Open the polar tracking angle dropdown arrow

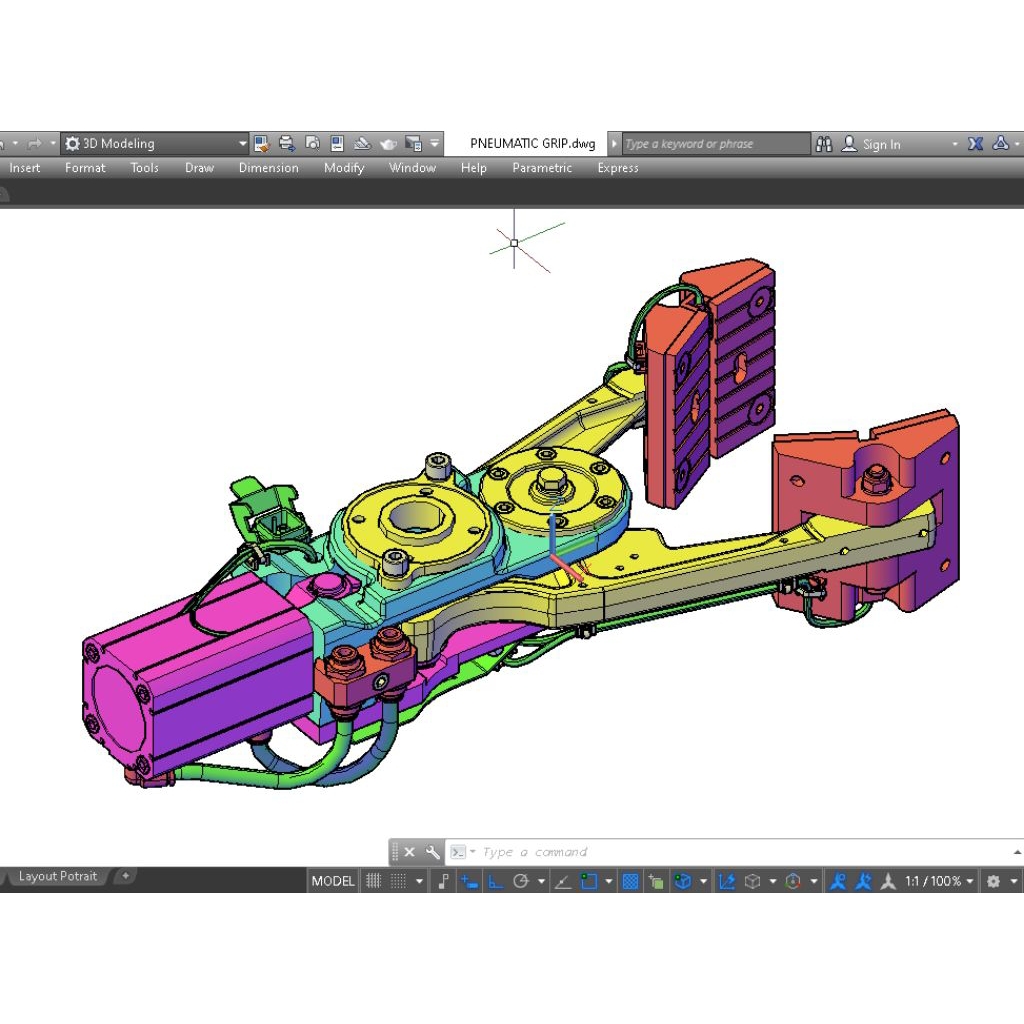541,881
